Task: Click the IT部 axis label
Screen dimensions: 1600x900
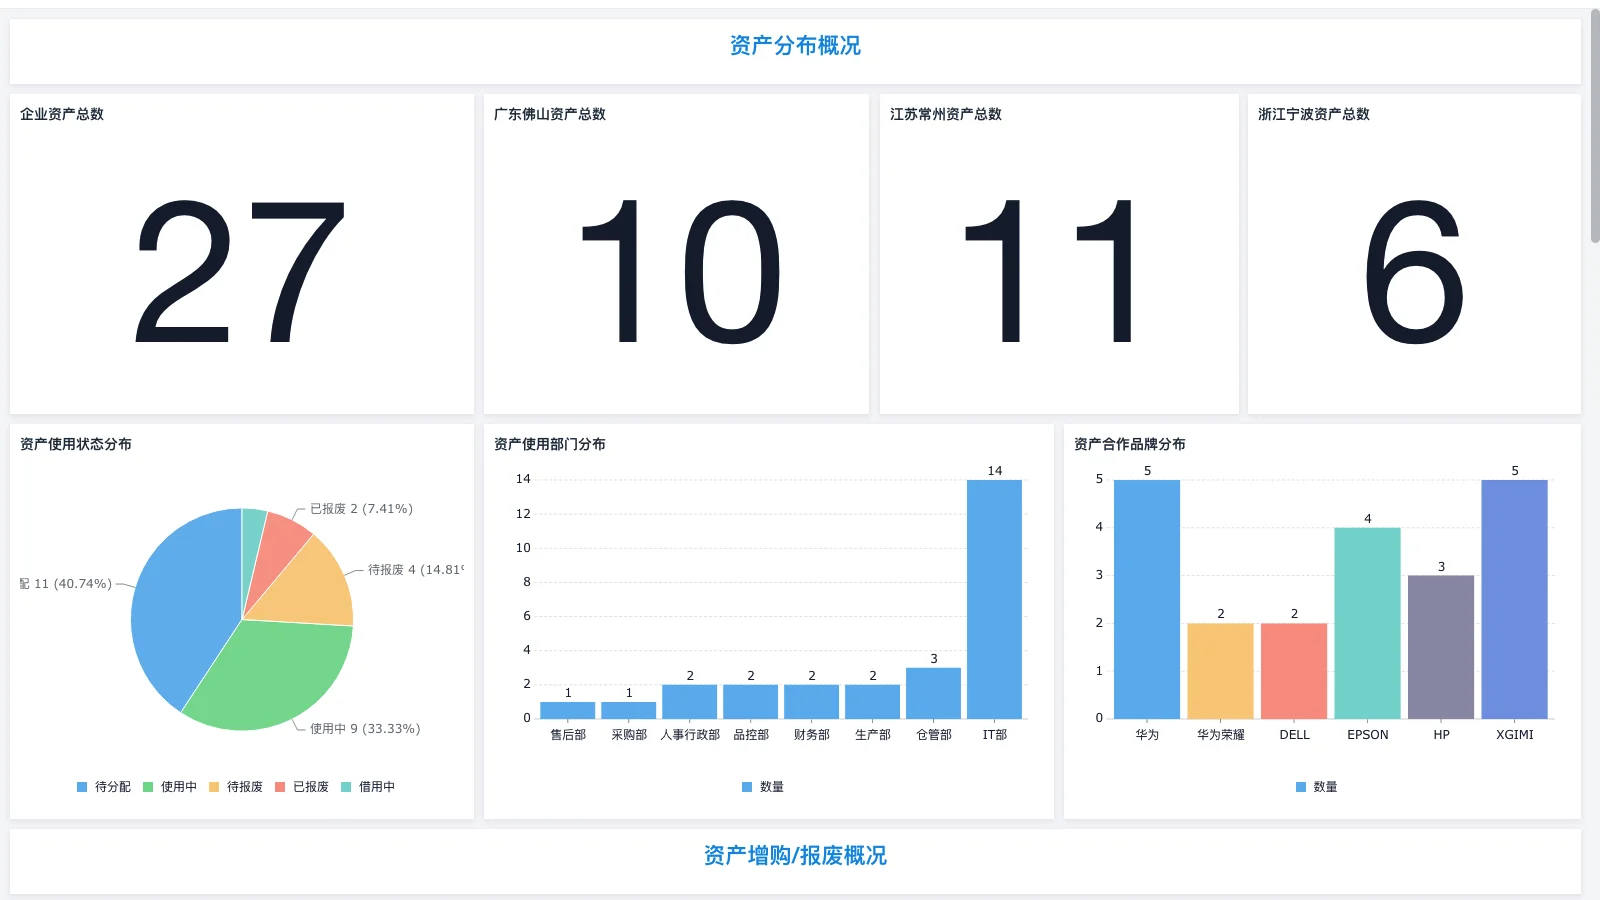Action: pos(994,735)
